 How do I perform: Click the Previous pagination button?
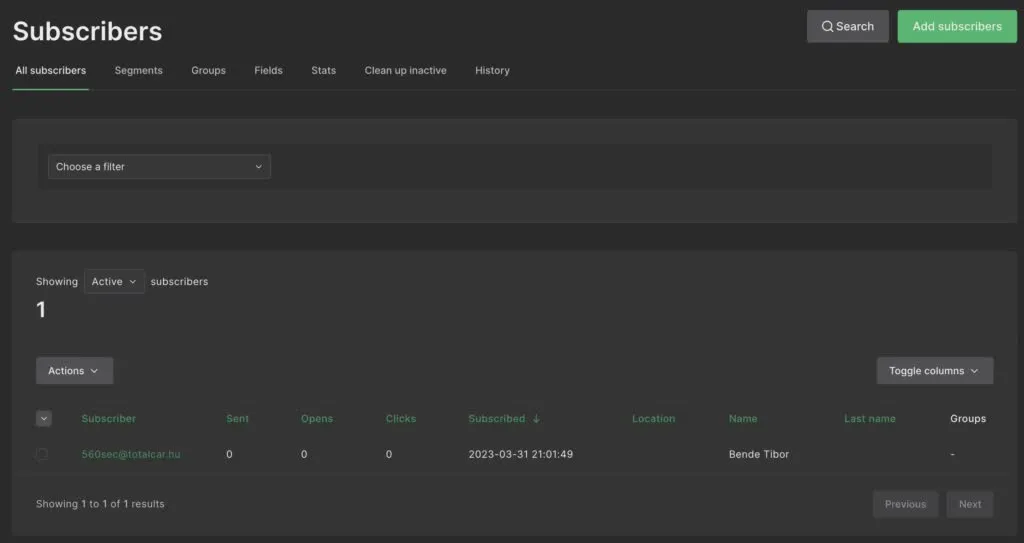pos(905,504)
